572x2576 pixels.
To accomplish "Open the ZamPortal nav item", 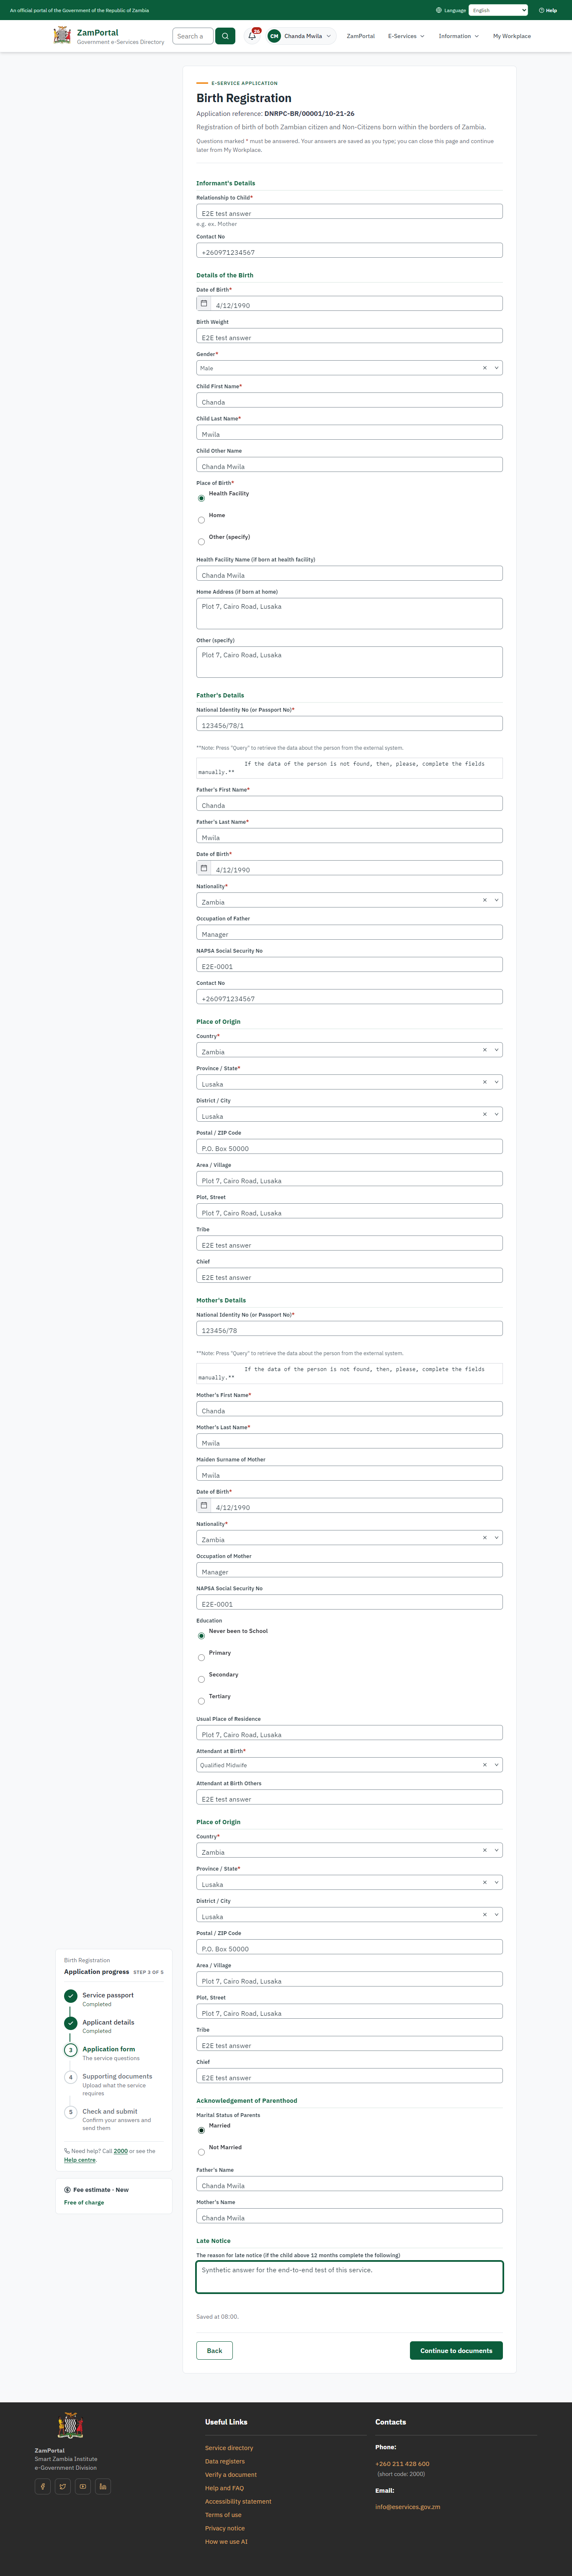I will 361,36.
